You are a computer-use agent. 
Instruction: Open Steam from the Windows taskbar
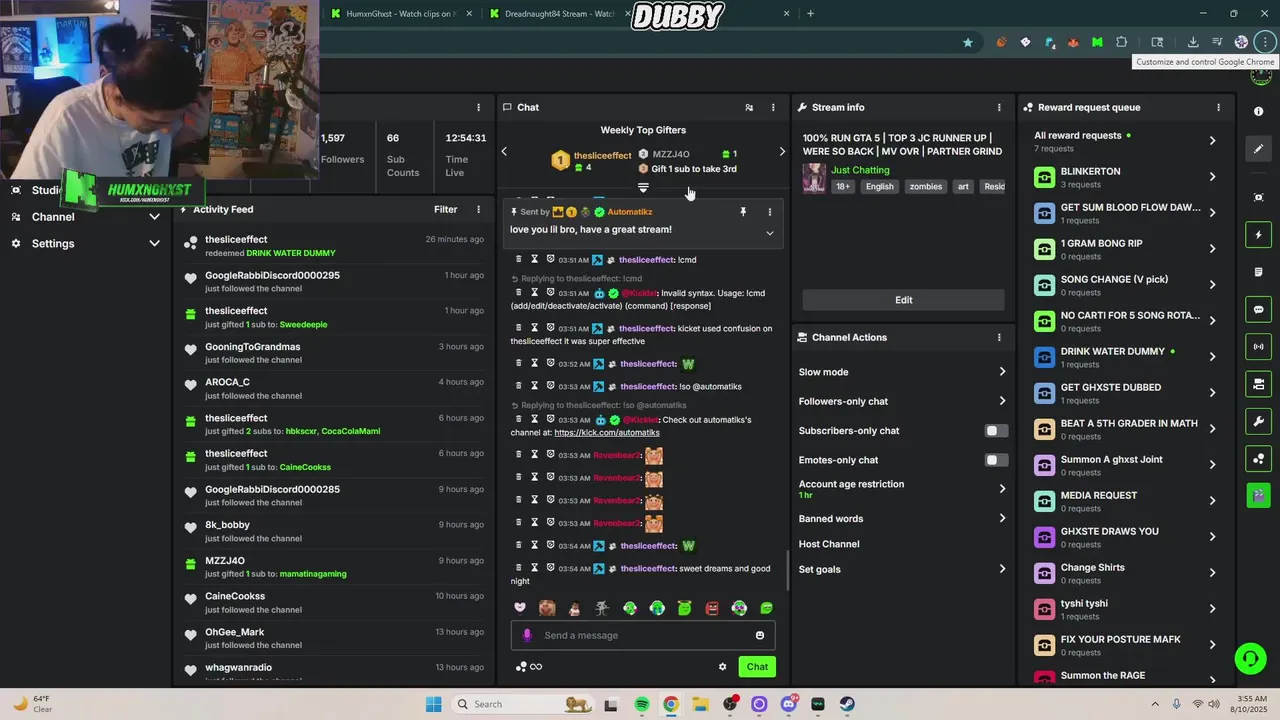[847, 704]
